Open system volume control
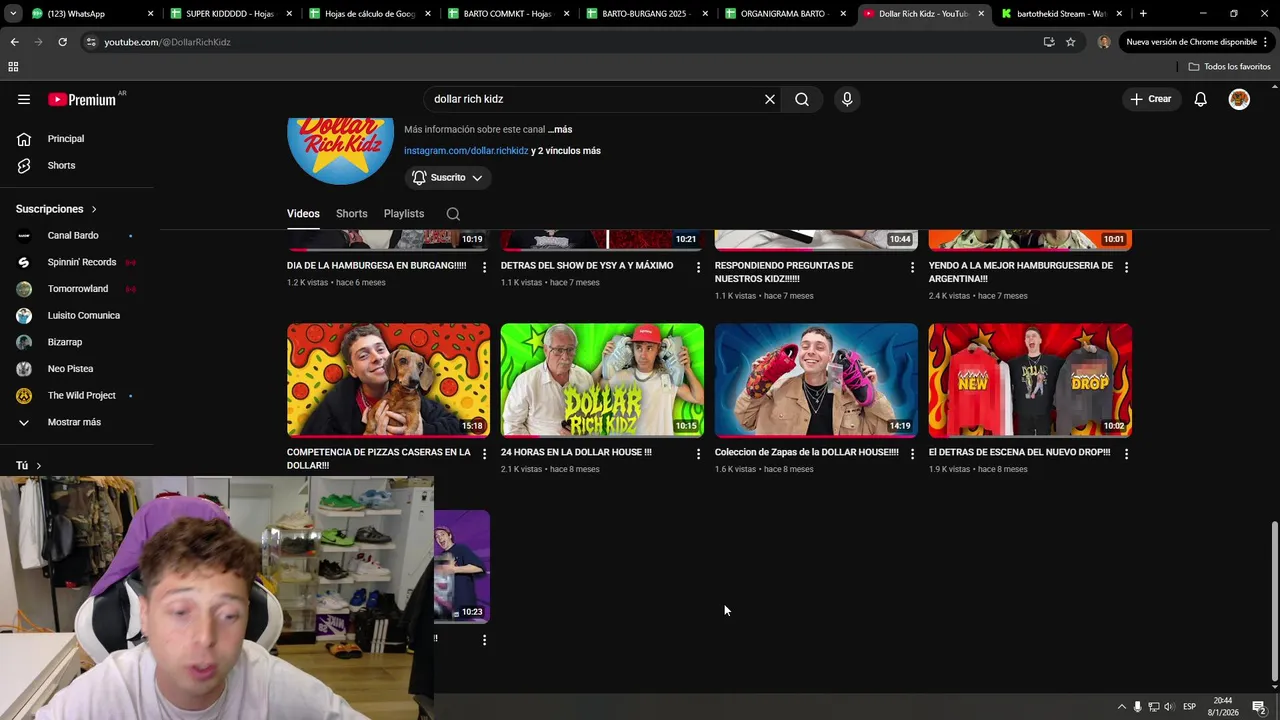 [x=1169, y=707]
